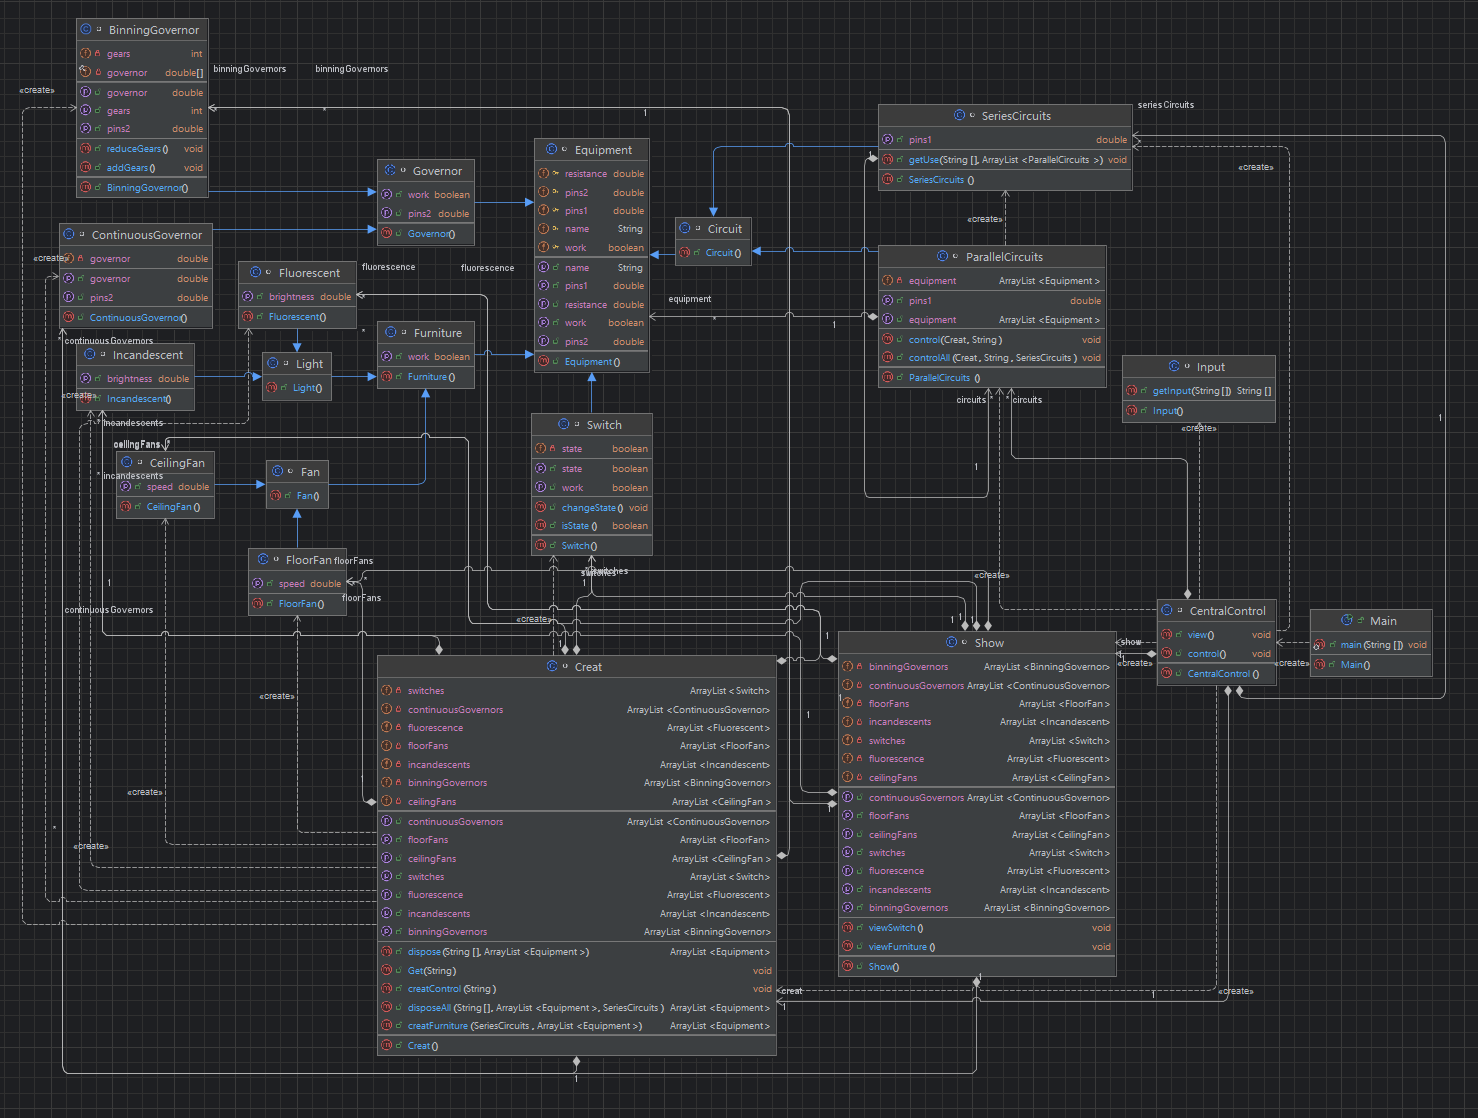Click the viewFurniture() method in Show
The width and height of the screenshot is (1478, 1118).
coord(976,947)
